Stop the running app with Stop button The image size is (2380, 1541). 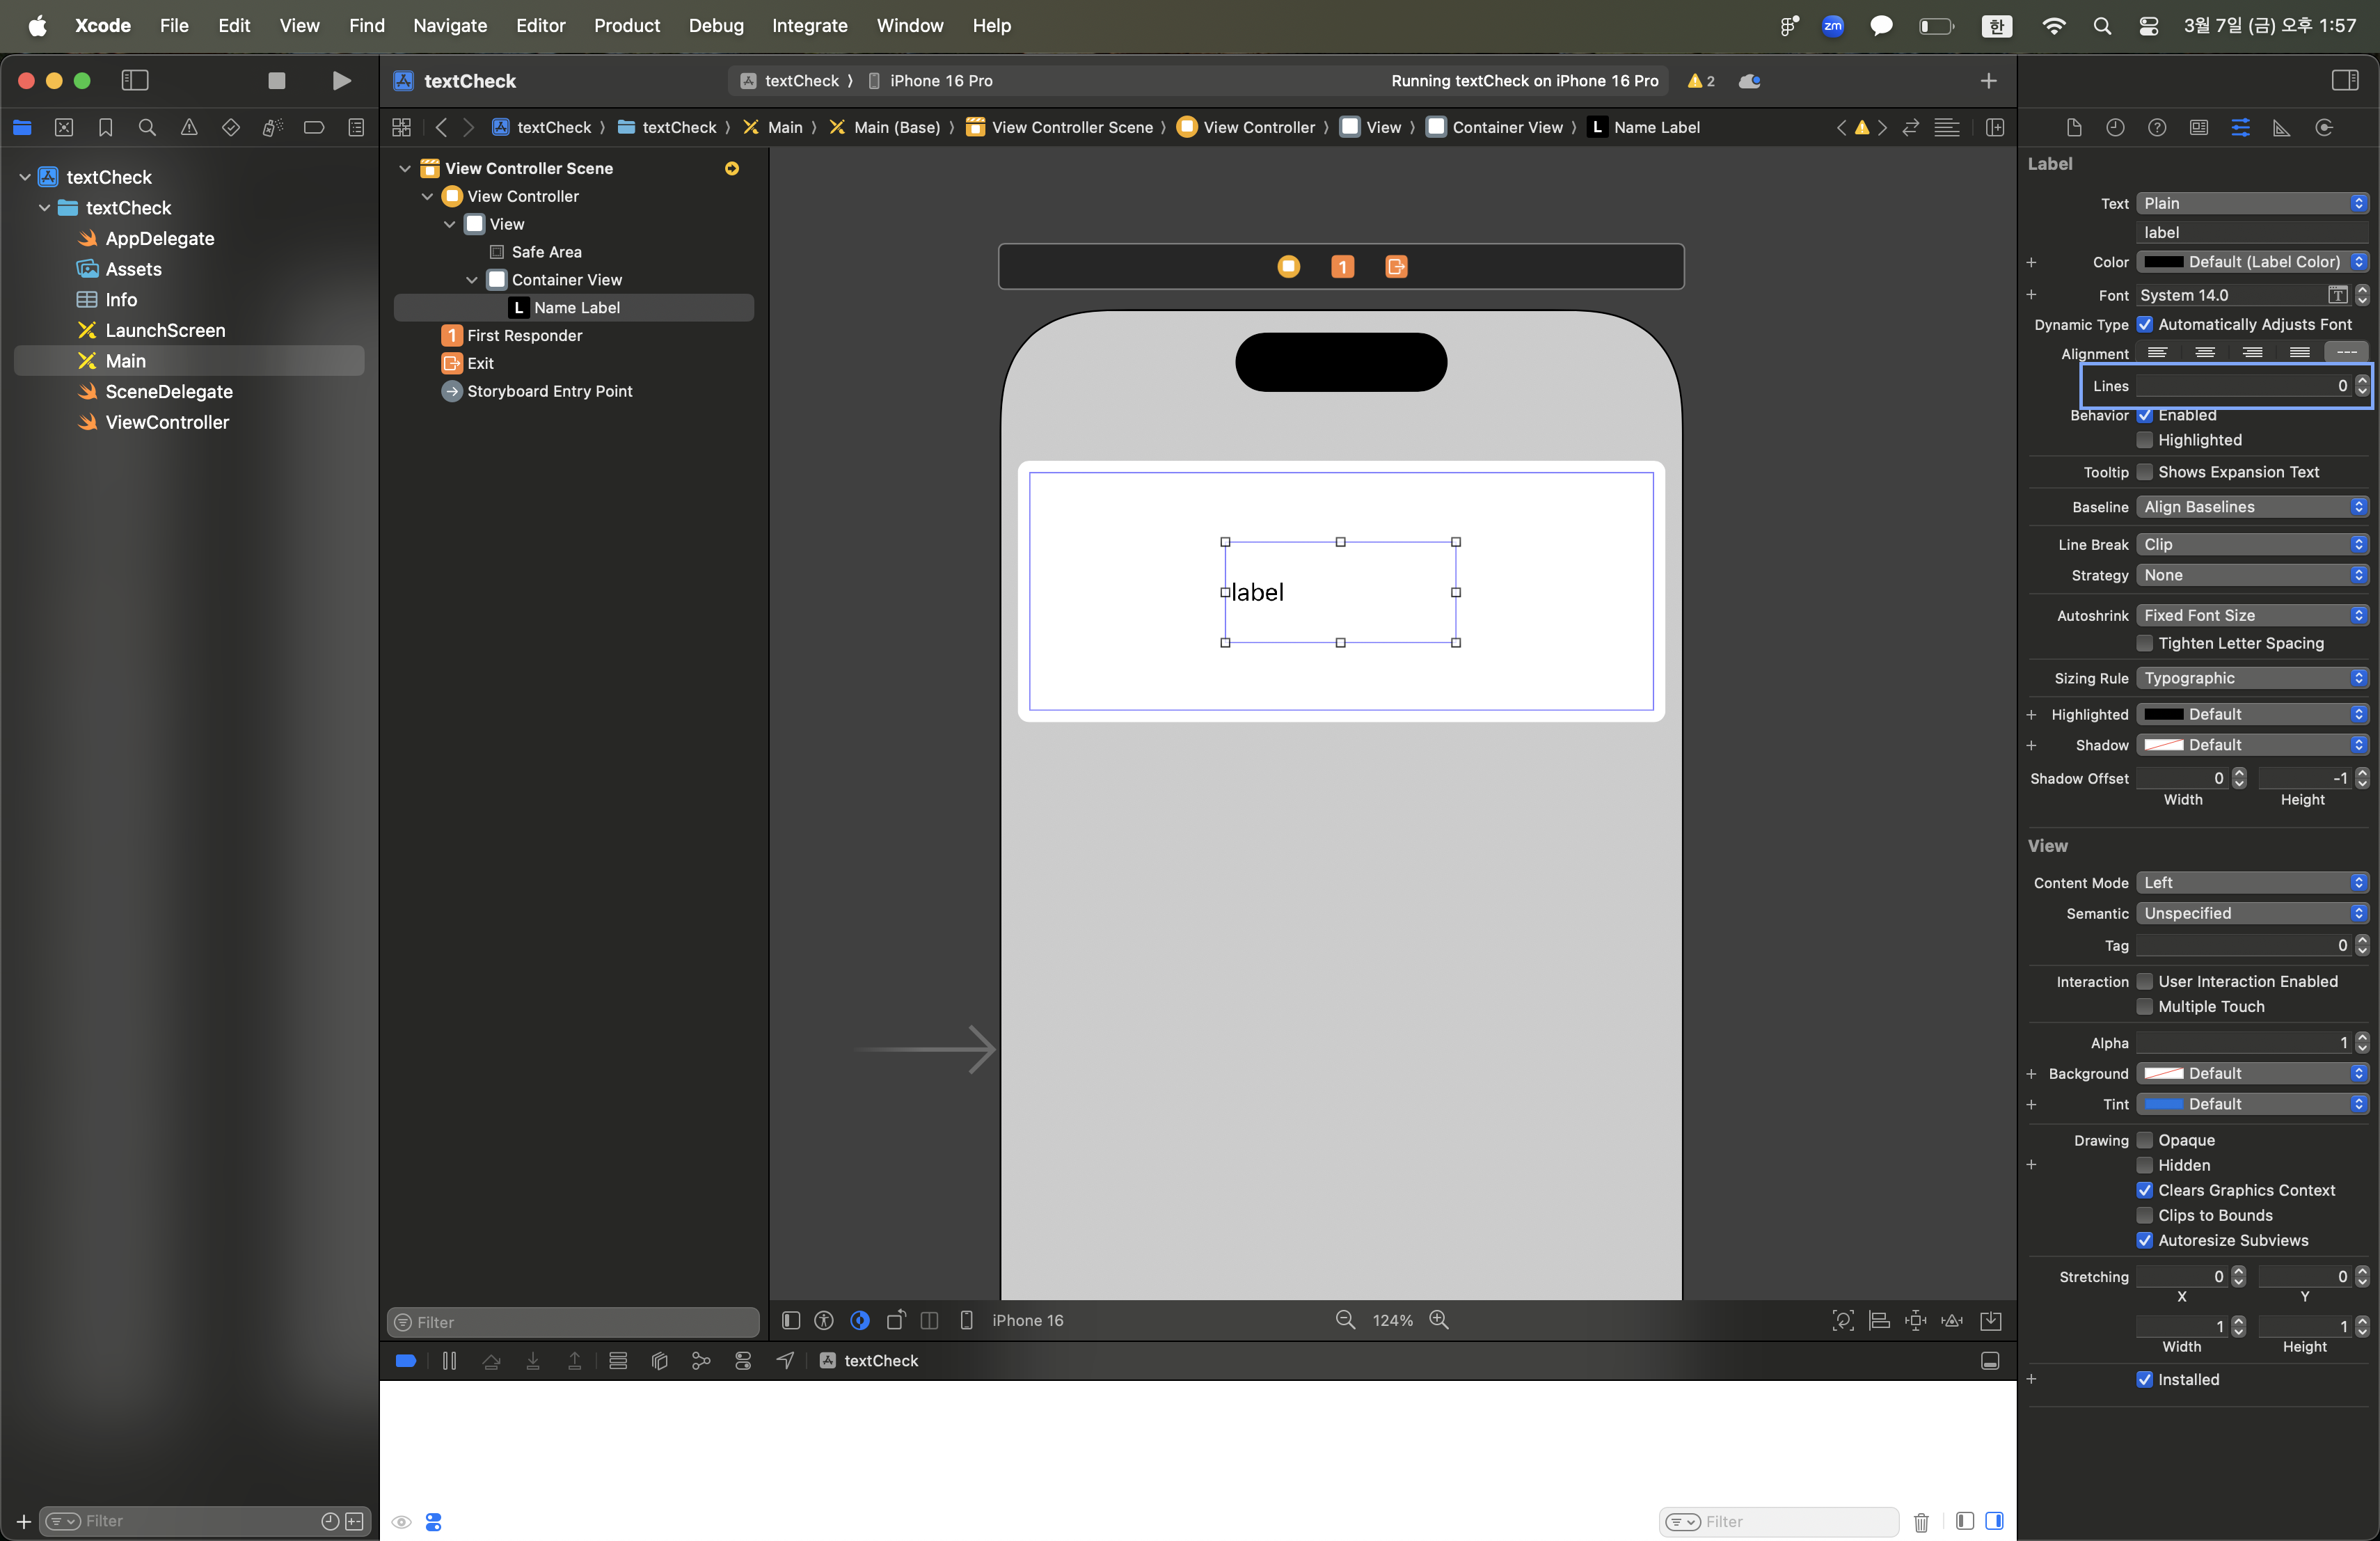(x=277, y=81)
